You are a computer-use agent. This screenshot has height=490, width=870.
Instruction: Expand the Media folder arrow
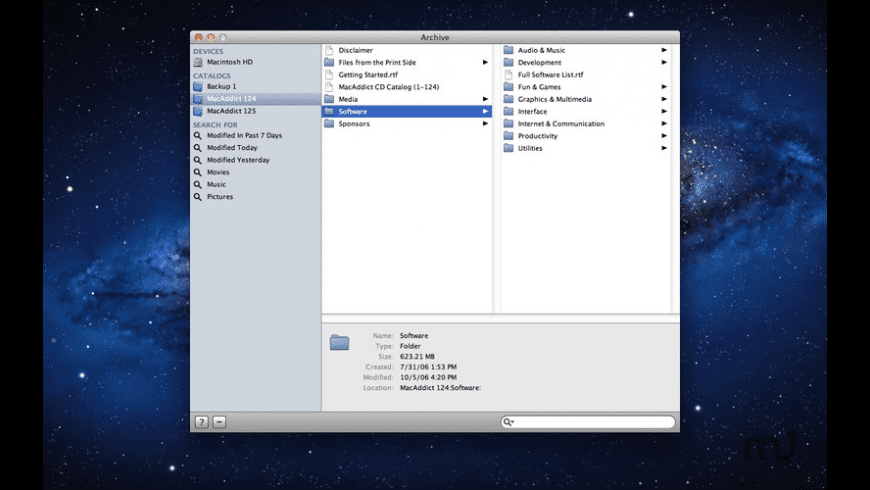coord(485,99)
